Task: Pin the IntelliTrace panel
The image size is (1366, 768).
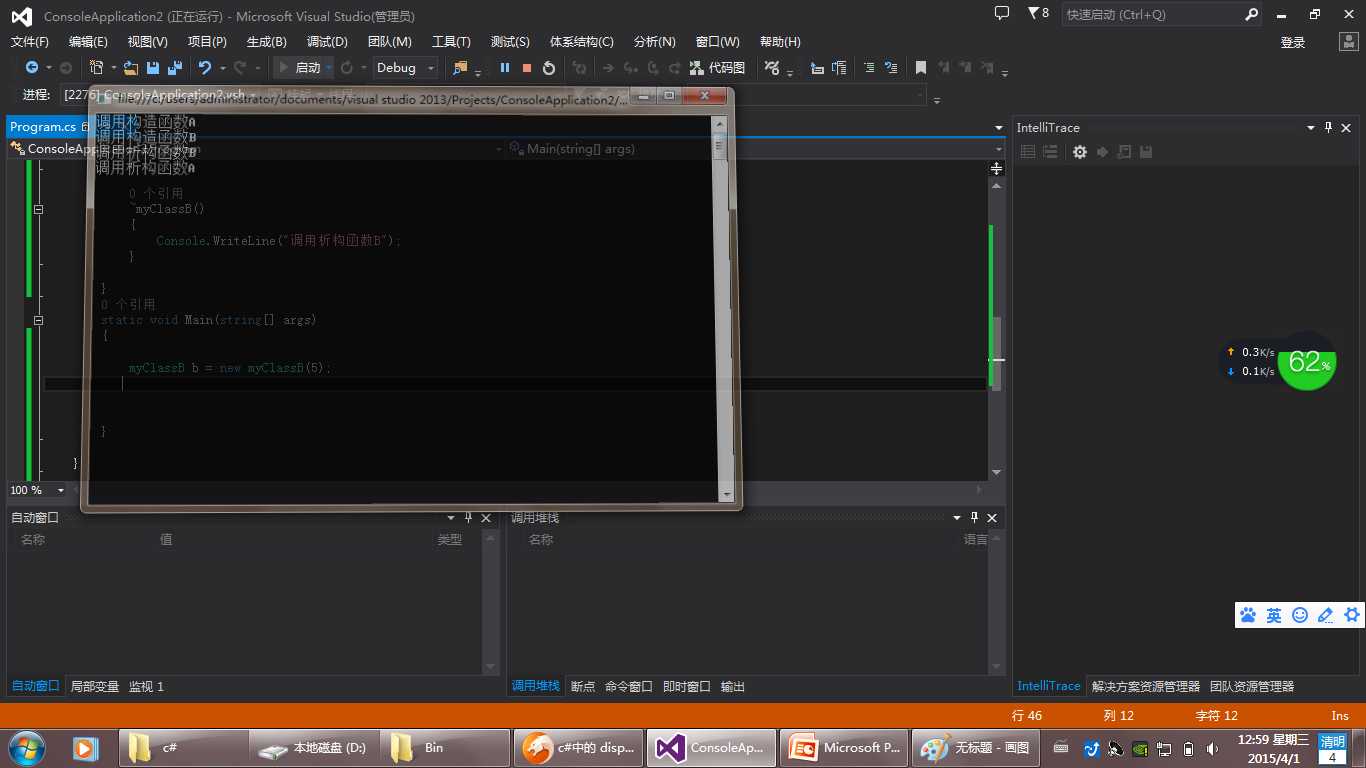Action: point(1329,127)
